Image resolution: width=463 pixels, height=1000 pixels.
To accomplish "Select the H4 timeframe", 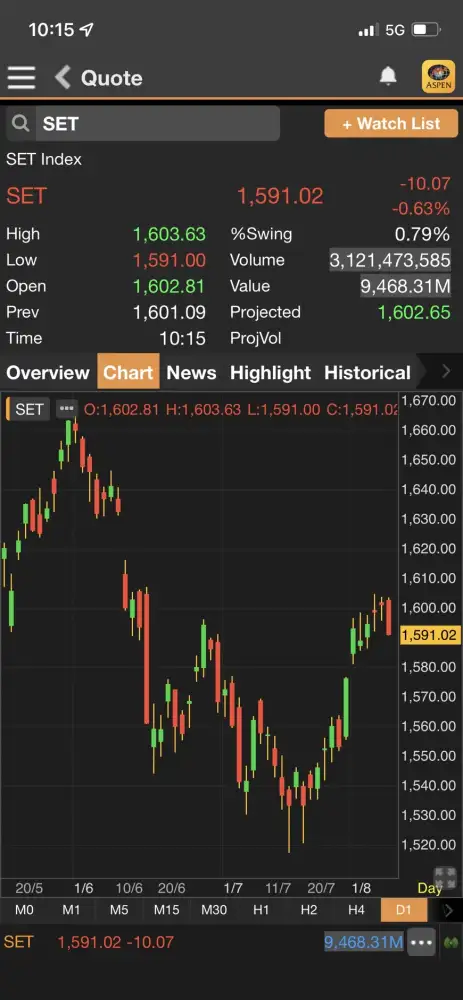I will tap(356, 910).
